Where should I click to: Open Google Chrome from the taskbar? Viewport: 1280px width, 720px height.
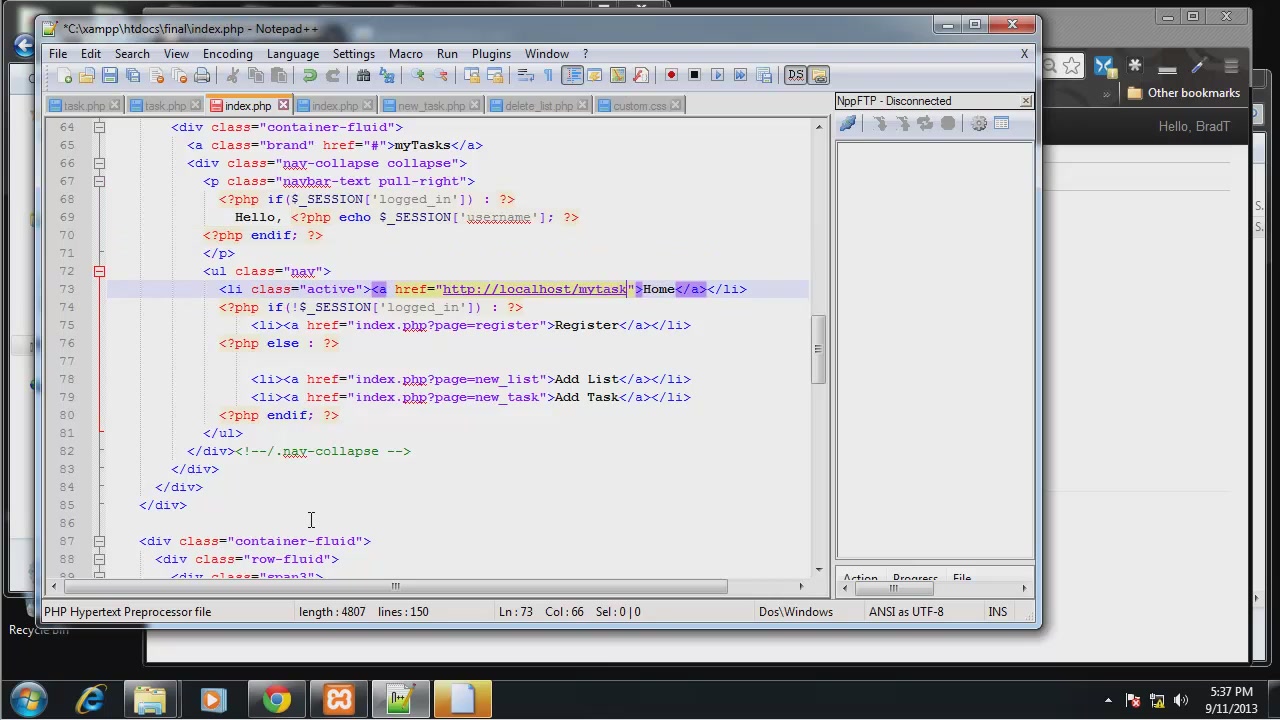pyautogui.click(x=276, y=699)
